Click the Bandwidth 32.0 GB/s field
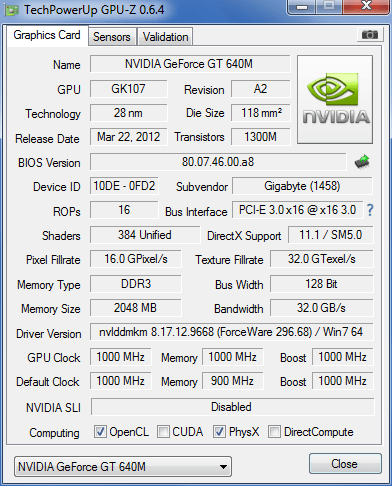The width and height of the screenshot is (392, 486). point(322,308)
